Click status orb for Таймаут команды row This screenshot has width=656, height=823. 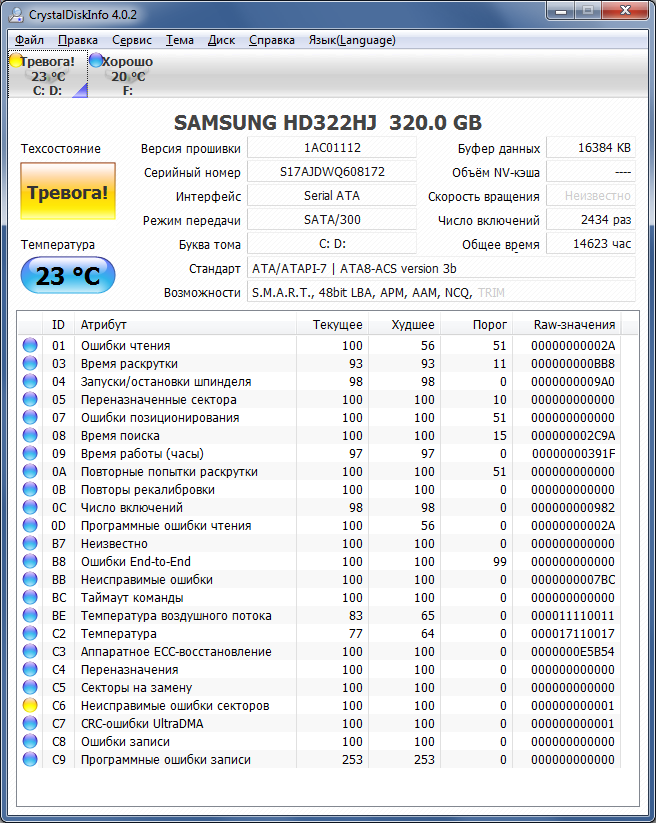pyautogui.click(x=30, y=597)
